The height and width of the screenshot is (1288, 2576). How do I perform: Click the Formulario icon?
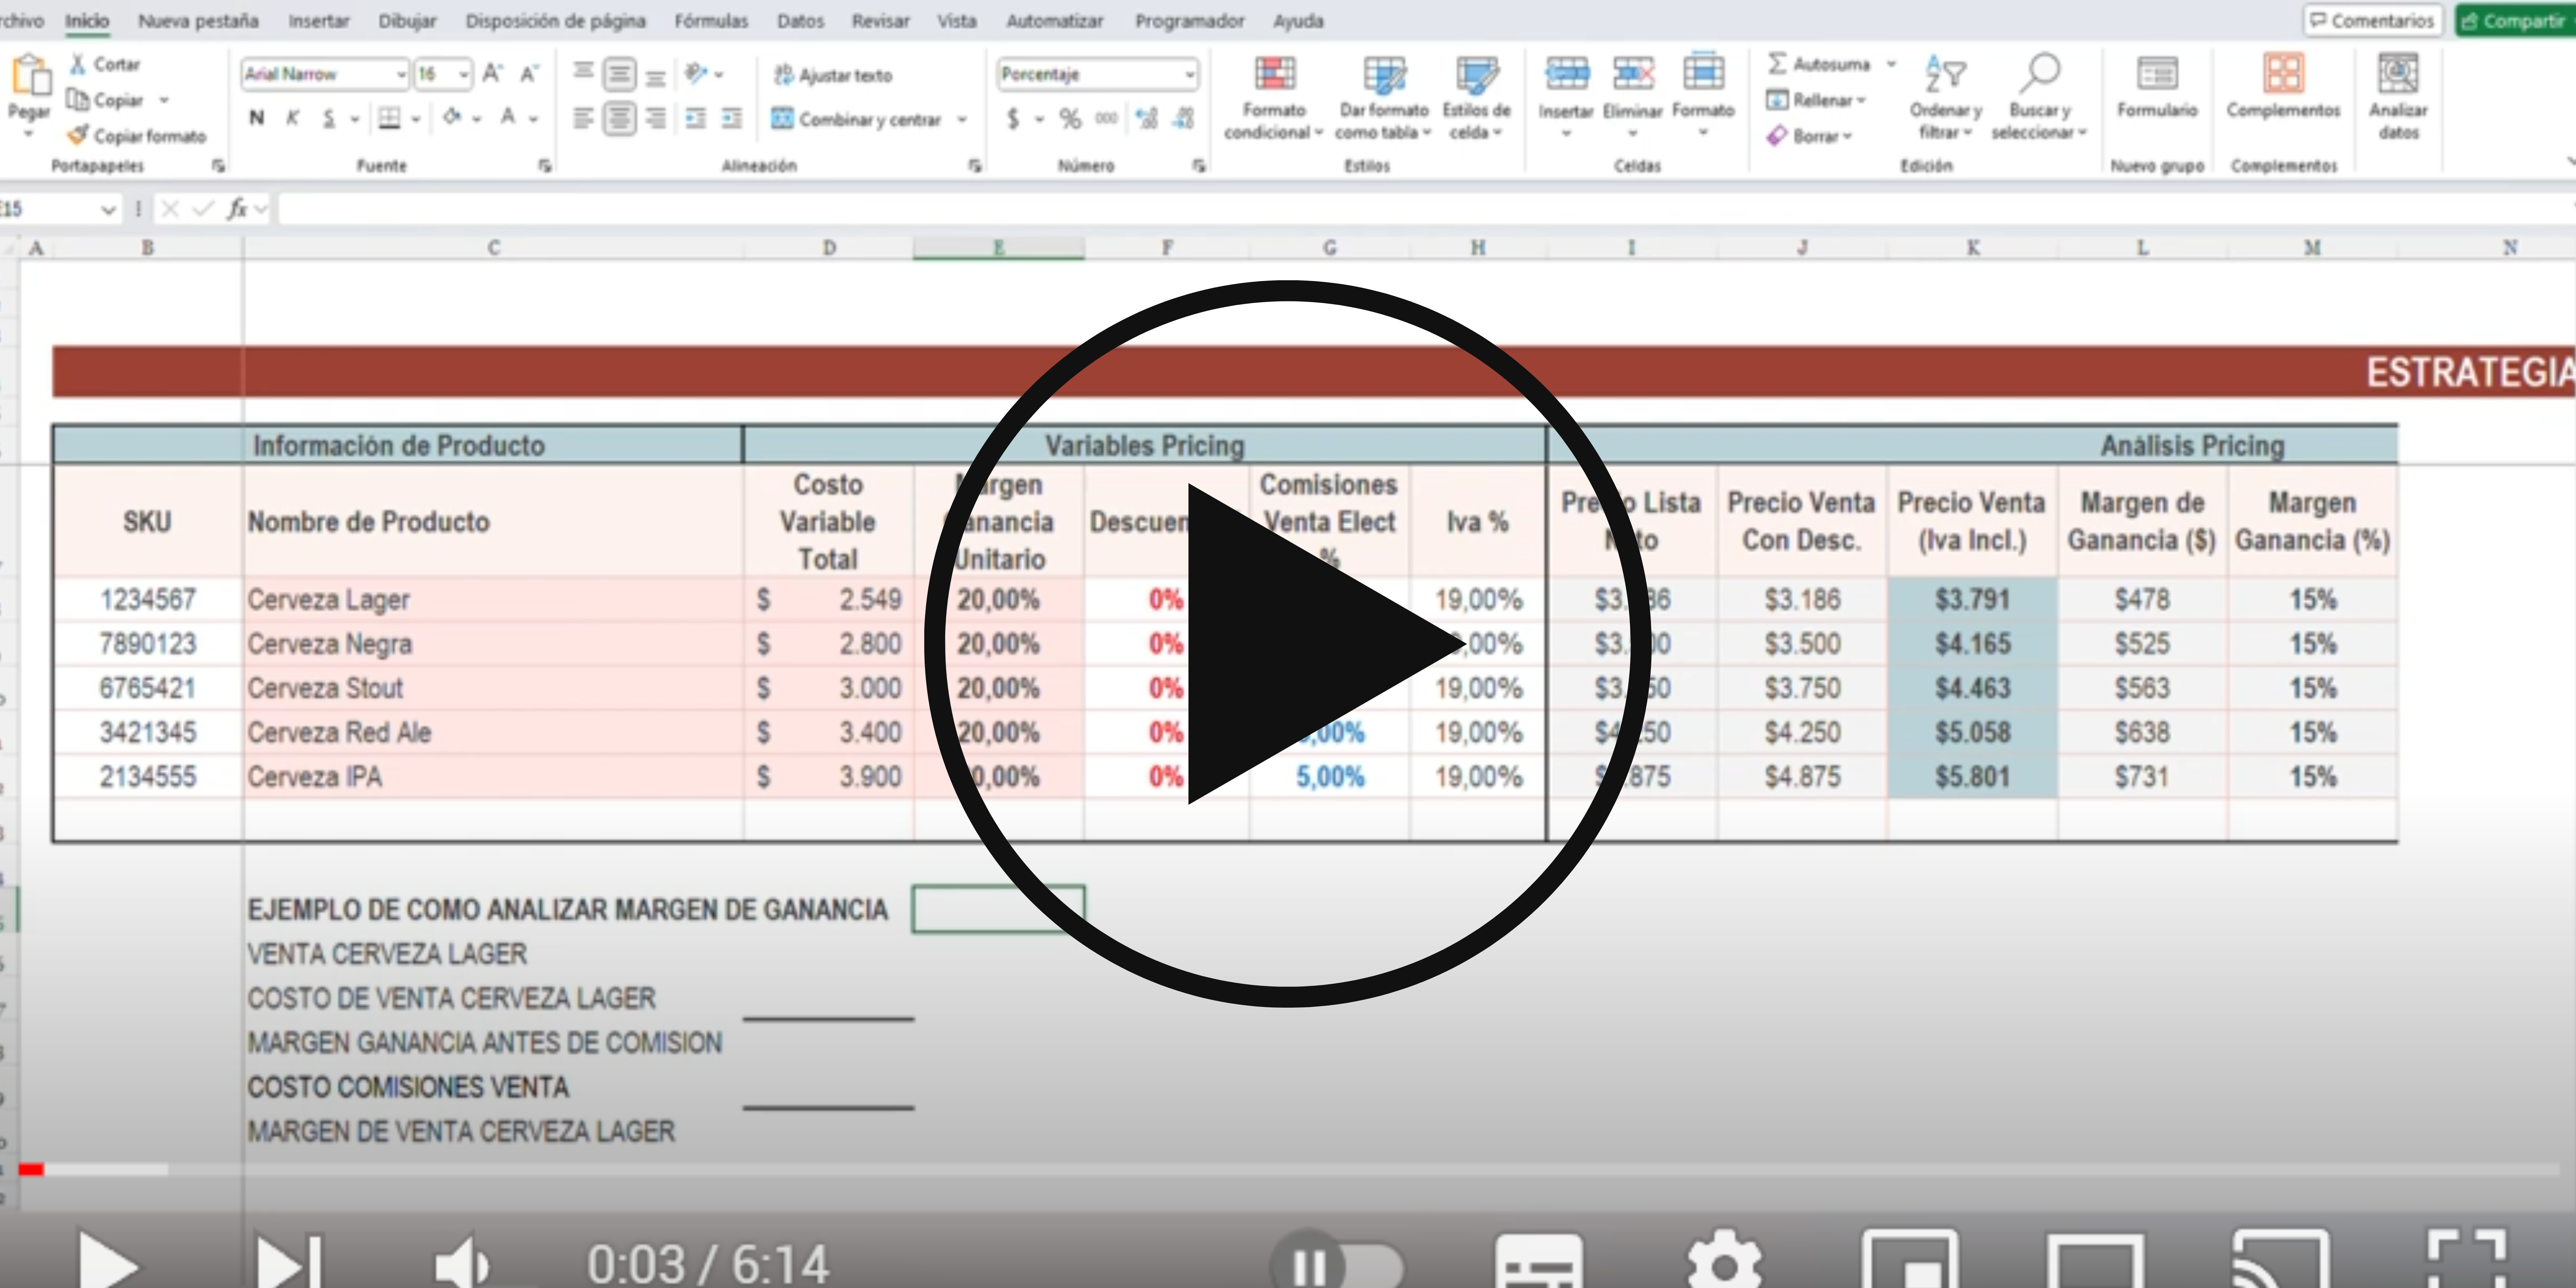pos(2157,74)
